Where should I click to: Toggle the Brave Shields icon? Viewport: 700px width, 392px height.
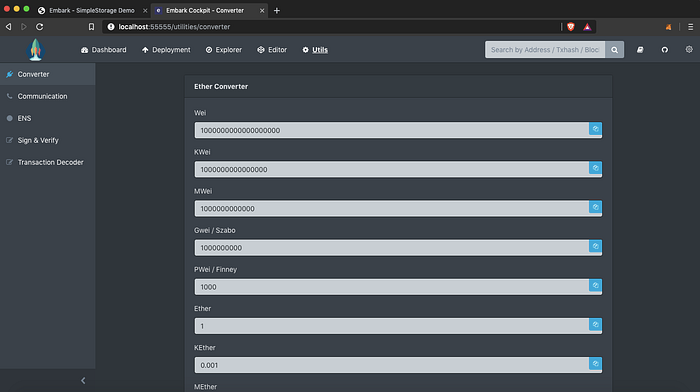click(x=571, y=27)
